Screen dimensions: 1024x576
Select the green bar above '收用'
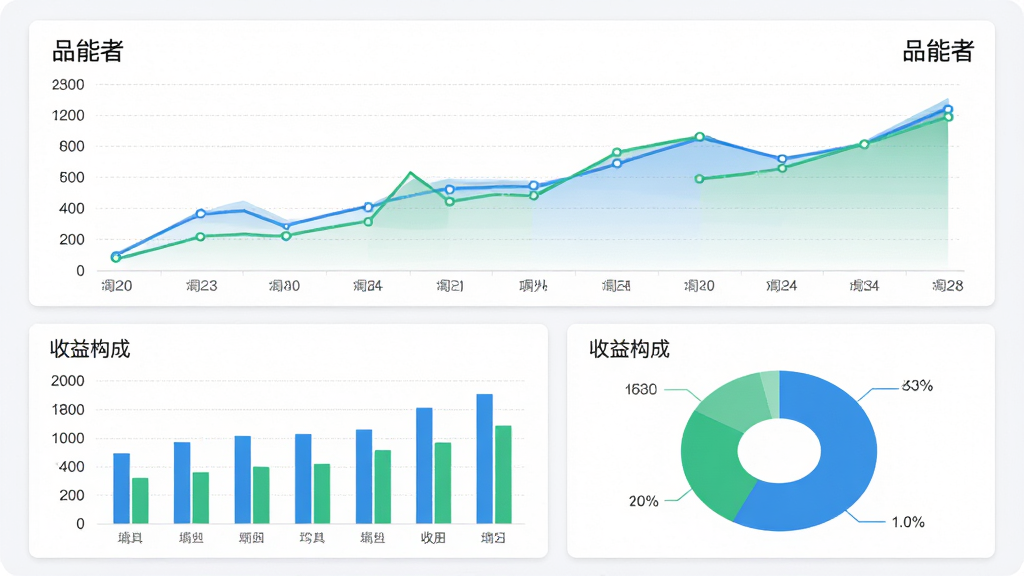coord(443,483)
